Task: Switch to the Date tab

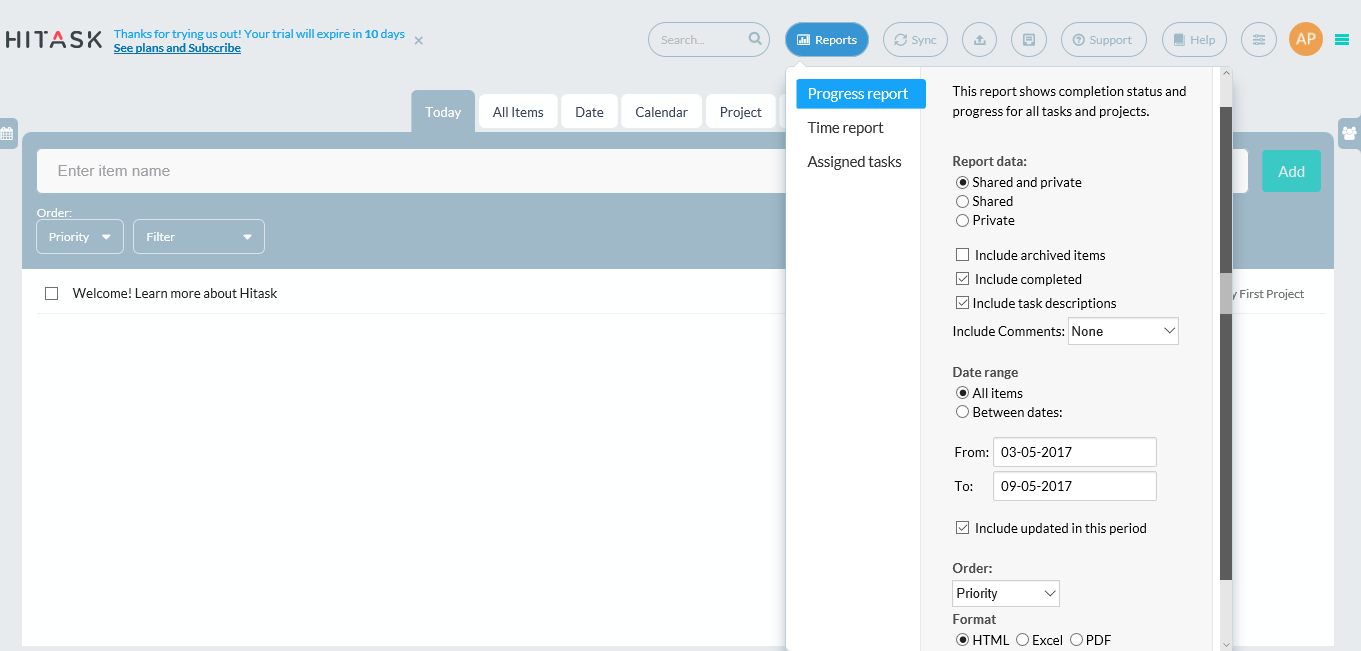Action: coord(589,112)
